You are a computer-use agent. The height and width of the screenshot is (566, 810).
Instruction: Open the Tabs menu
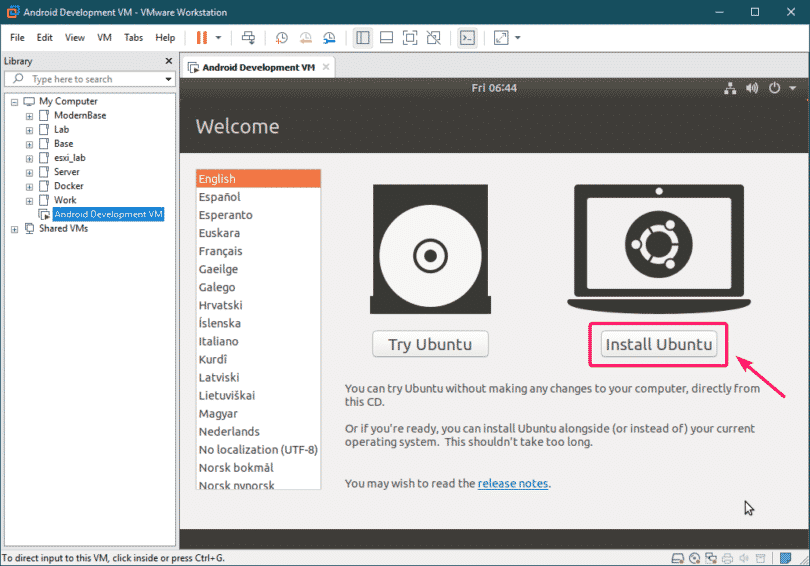(133, 38)
